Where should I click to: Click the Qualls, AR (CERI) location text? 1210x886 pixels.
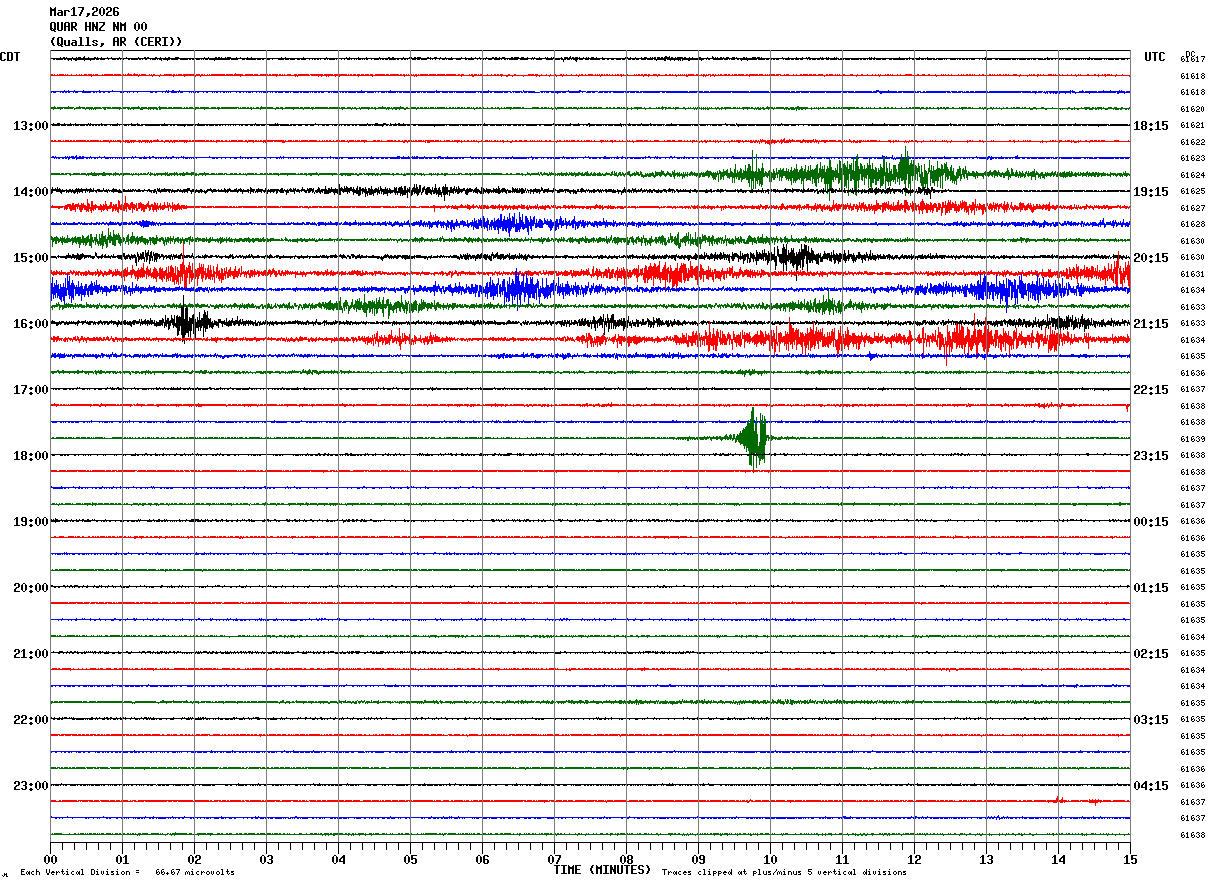tap(115, 42)
